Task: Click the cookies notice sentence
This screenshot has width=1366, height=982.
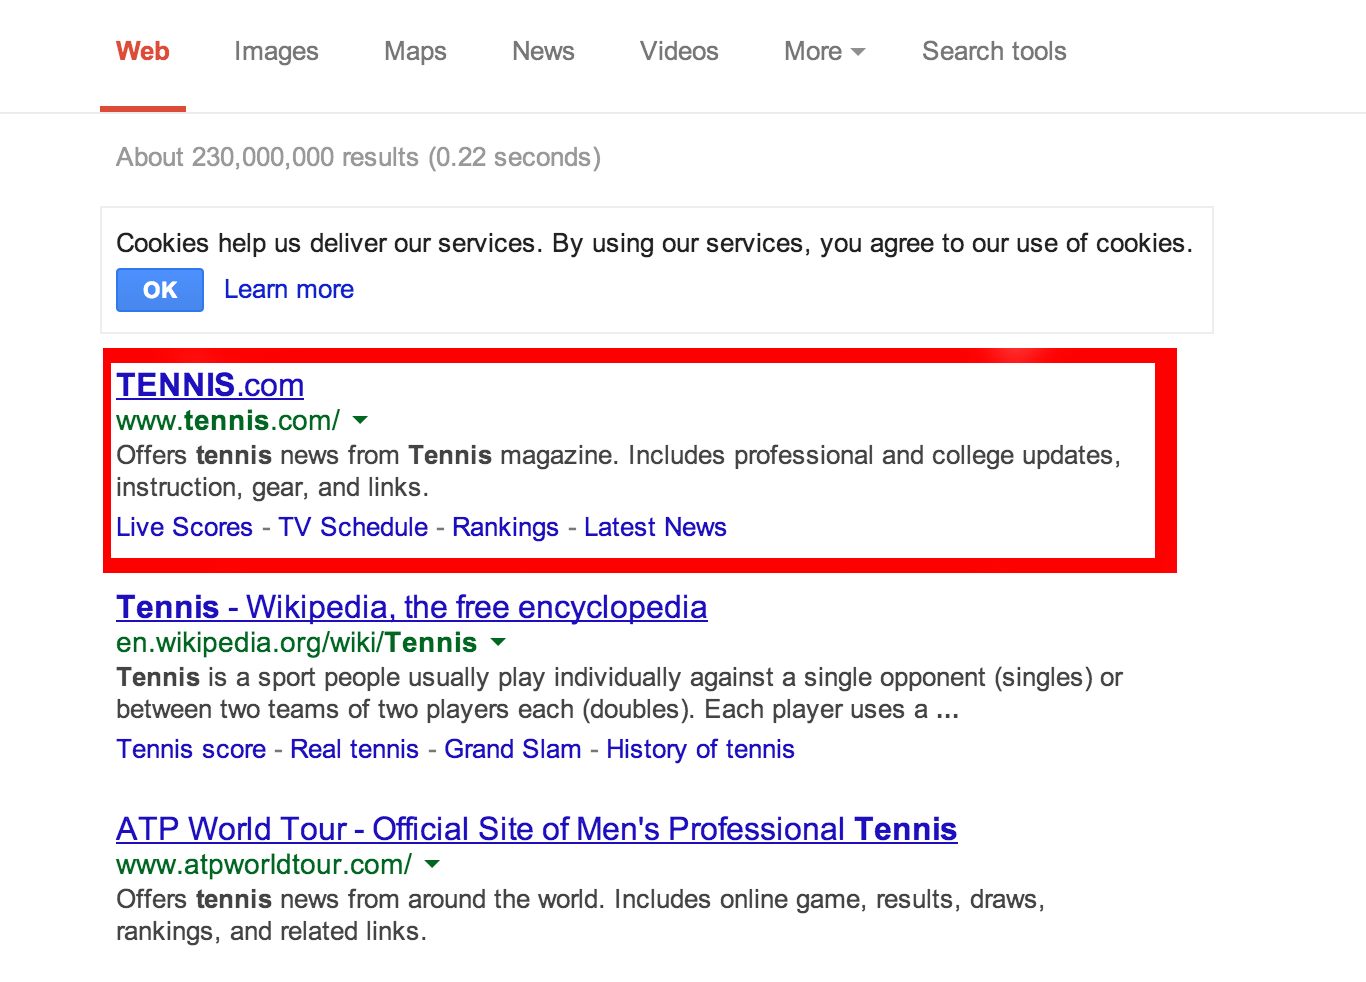Action: [x=654, y=243]
